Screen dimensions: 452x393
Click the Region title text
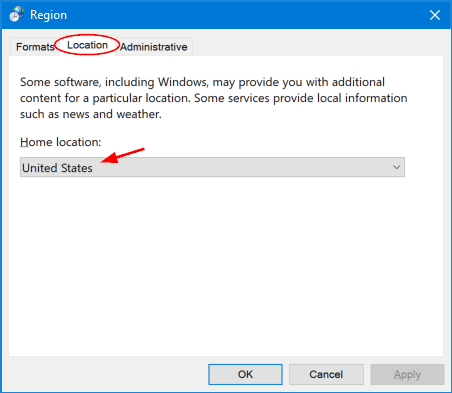point(48,15)
